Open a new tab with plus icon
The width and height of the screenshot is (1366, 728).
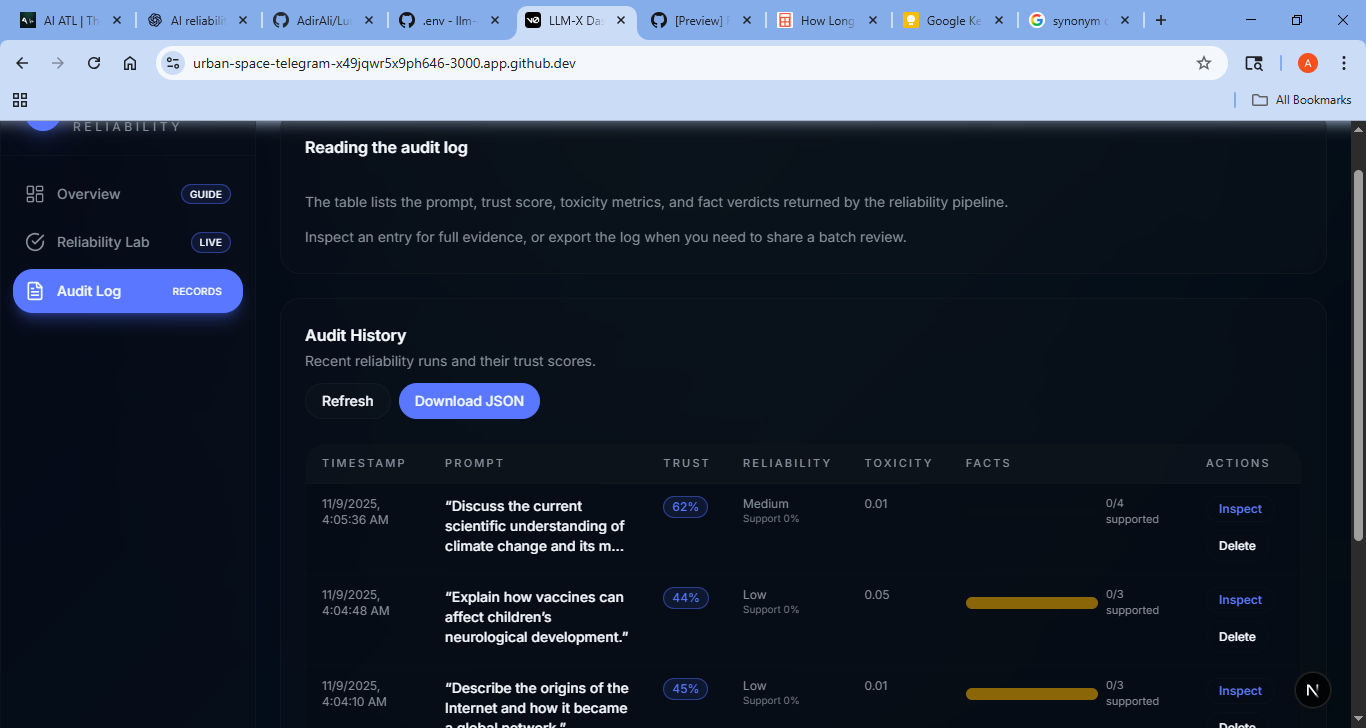click(x=1161, y=20)
